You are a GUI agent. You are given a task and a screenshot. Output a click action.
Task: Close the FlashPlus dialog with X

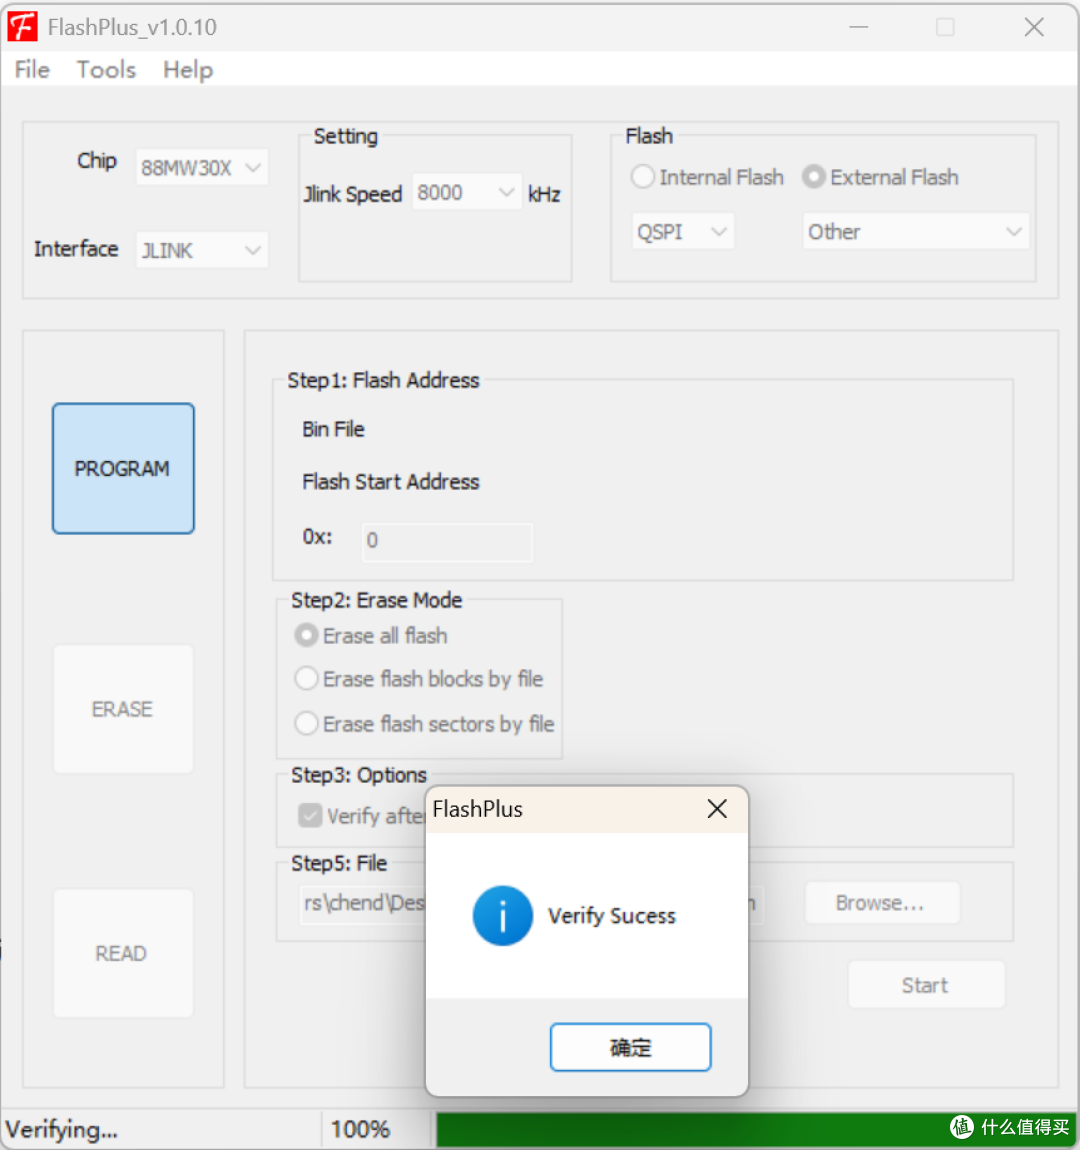[x=717, y=809]
